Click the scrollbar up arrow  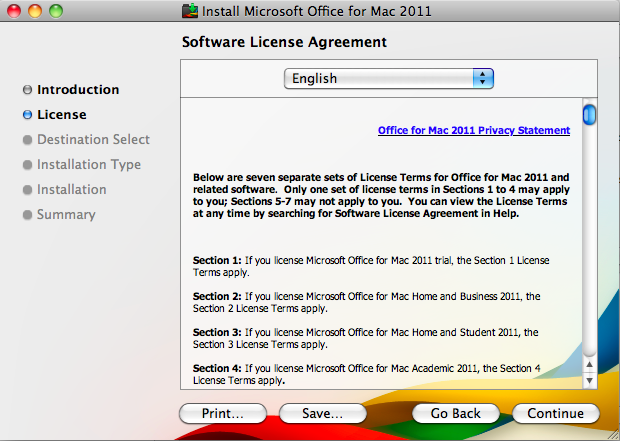(590, 364)
